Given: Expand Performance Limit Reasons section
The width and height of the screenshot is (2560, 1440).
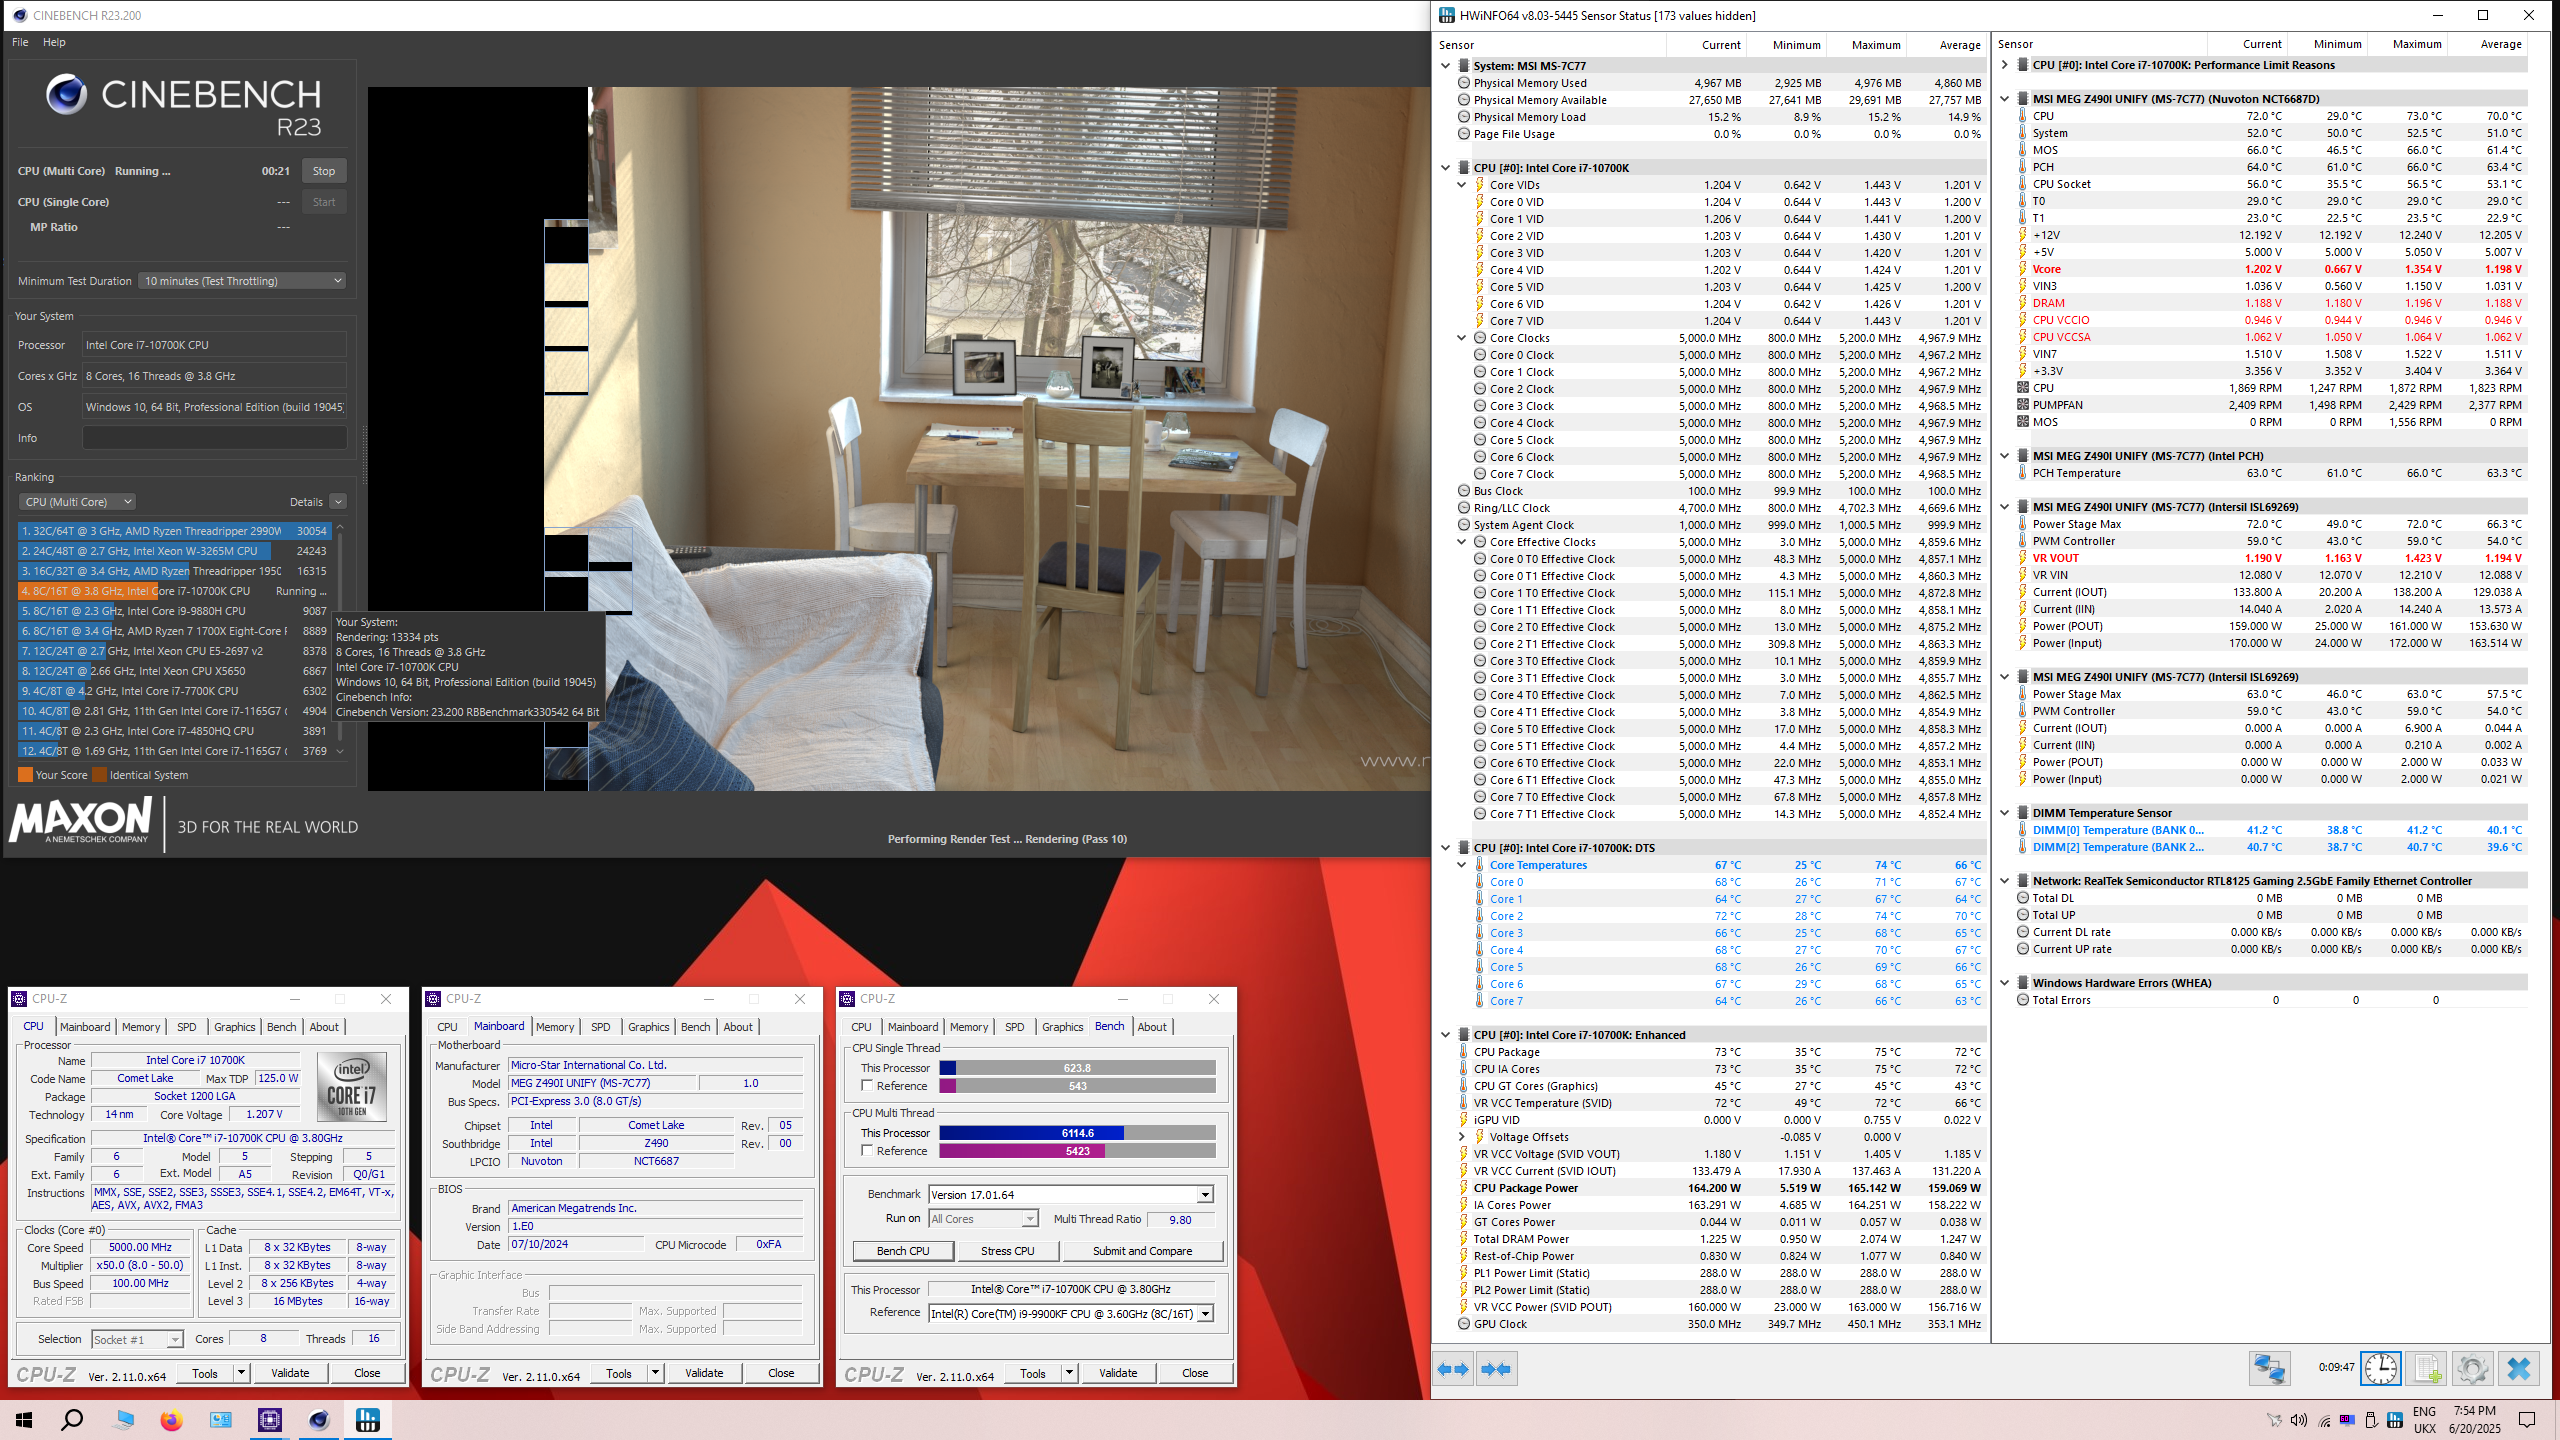Looking at the screenshot, I should pos(2005,65).
